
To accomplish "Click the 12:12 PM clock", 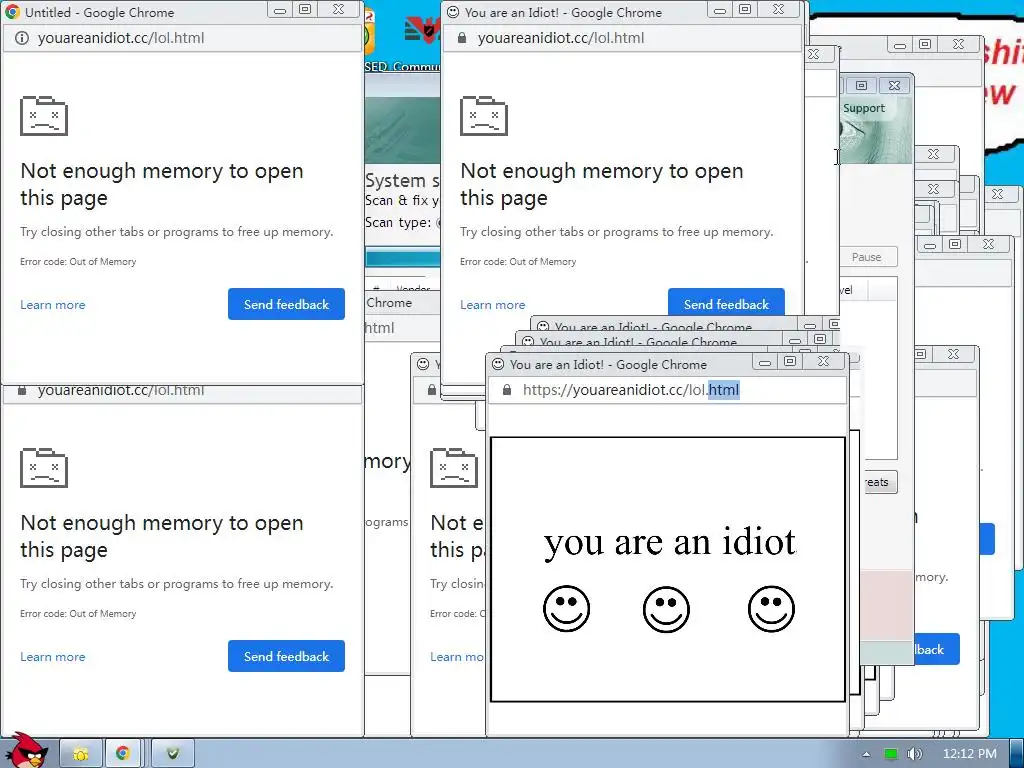I will (970, 754).
